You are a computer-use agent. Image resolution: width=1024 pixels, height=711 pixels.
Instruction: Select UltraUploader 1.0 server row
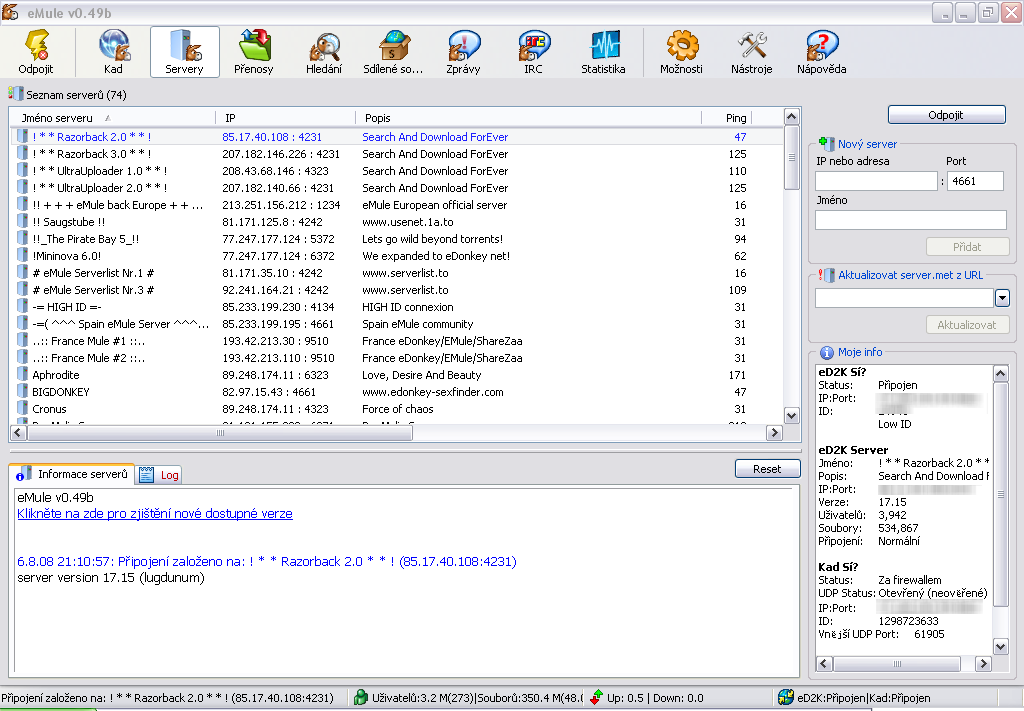click(397, 171)
